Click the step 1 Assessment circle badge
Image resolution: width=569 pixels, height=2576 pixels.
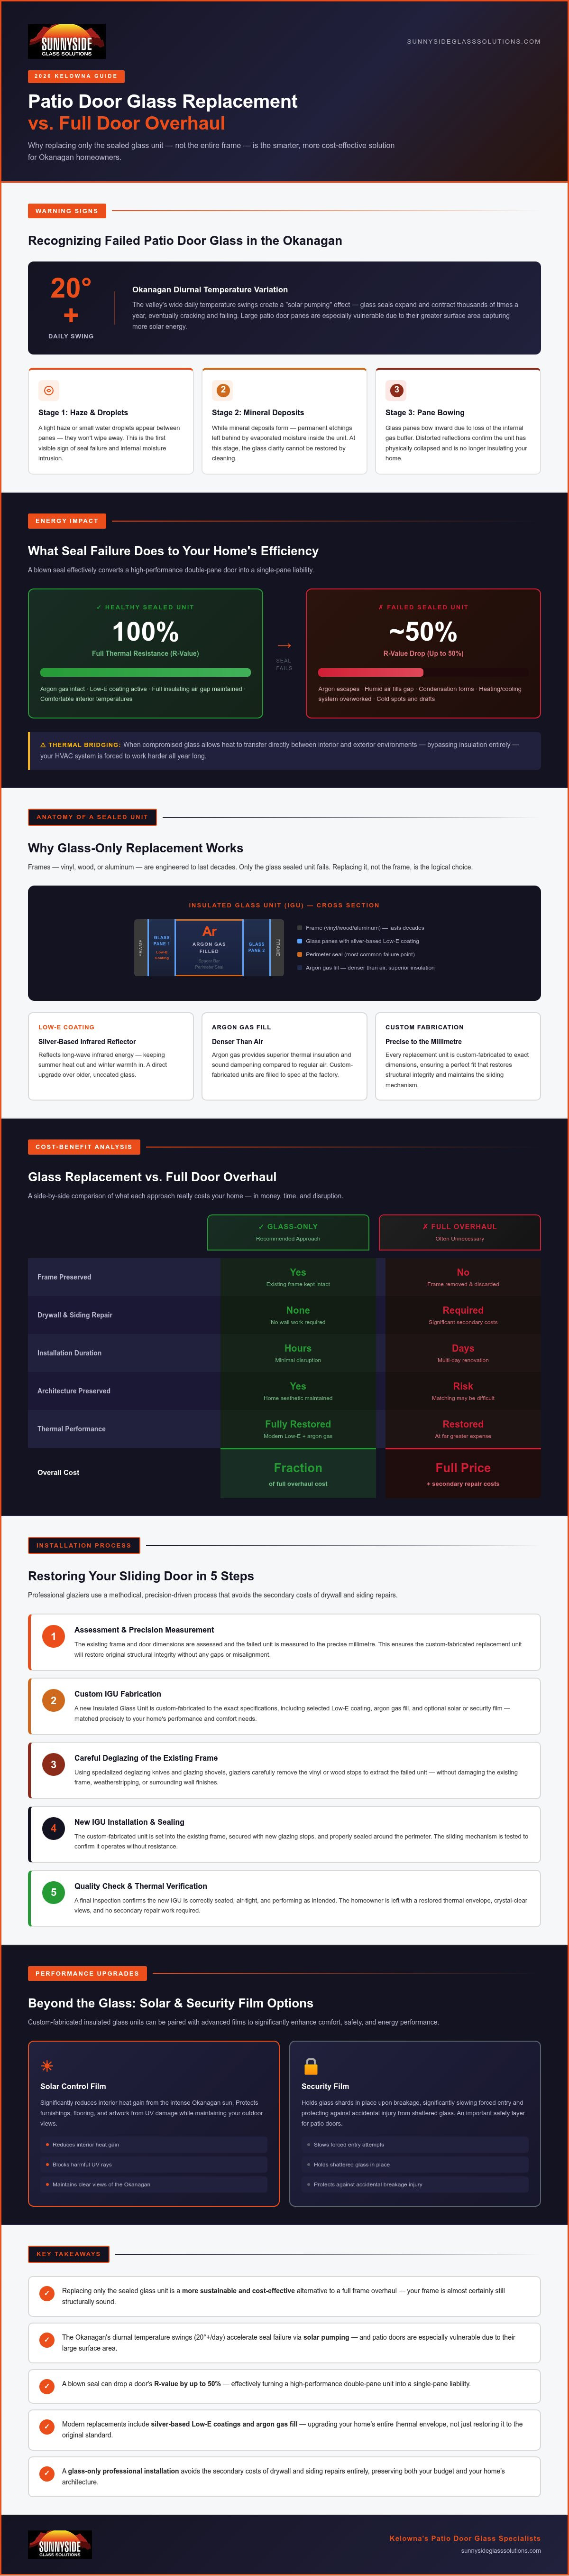pyautogui.click(x=54, y=1636)
